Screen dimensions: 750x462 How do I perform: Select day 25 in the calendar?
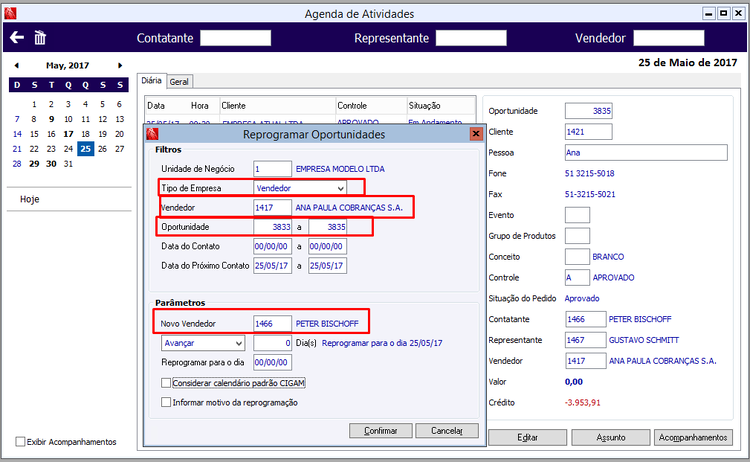(x=85, y=149)
